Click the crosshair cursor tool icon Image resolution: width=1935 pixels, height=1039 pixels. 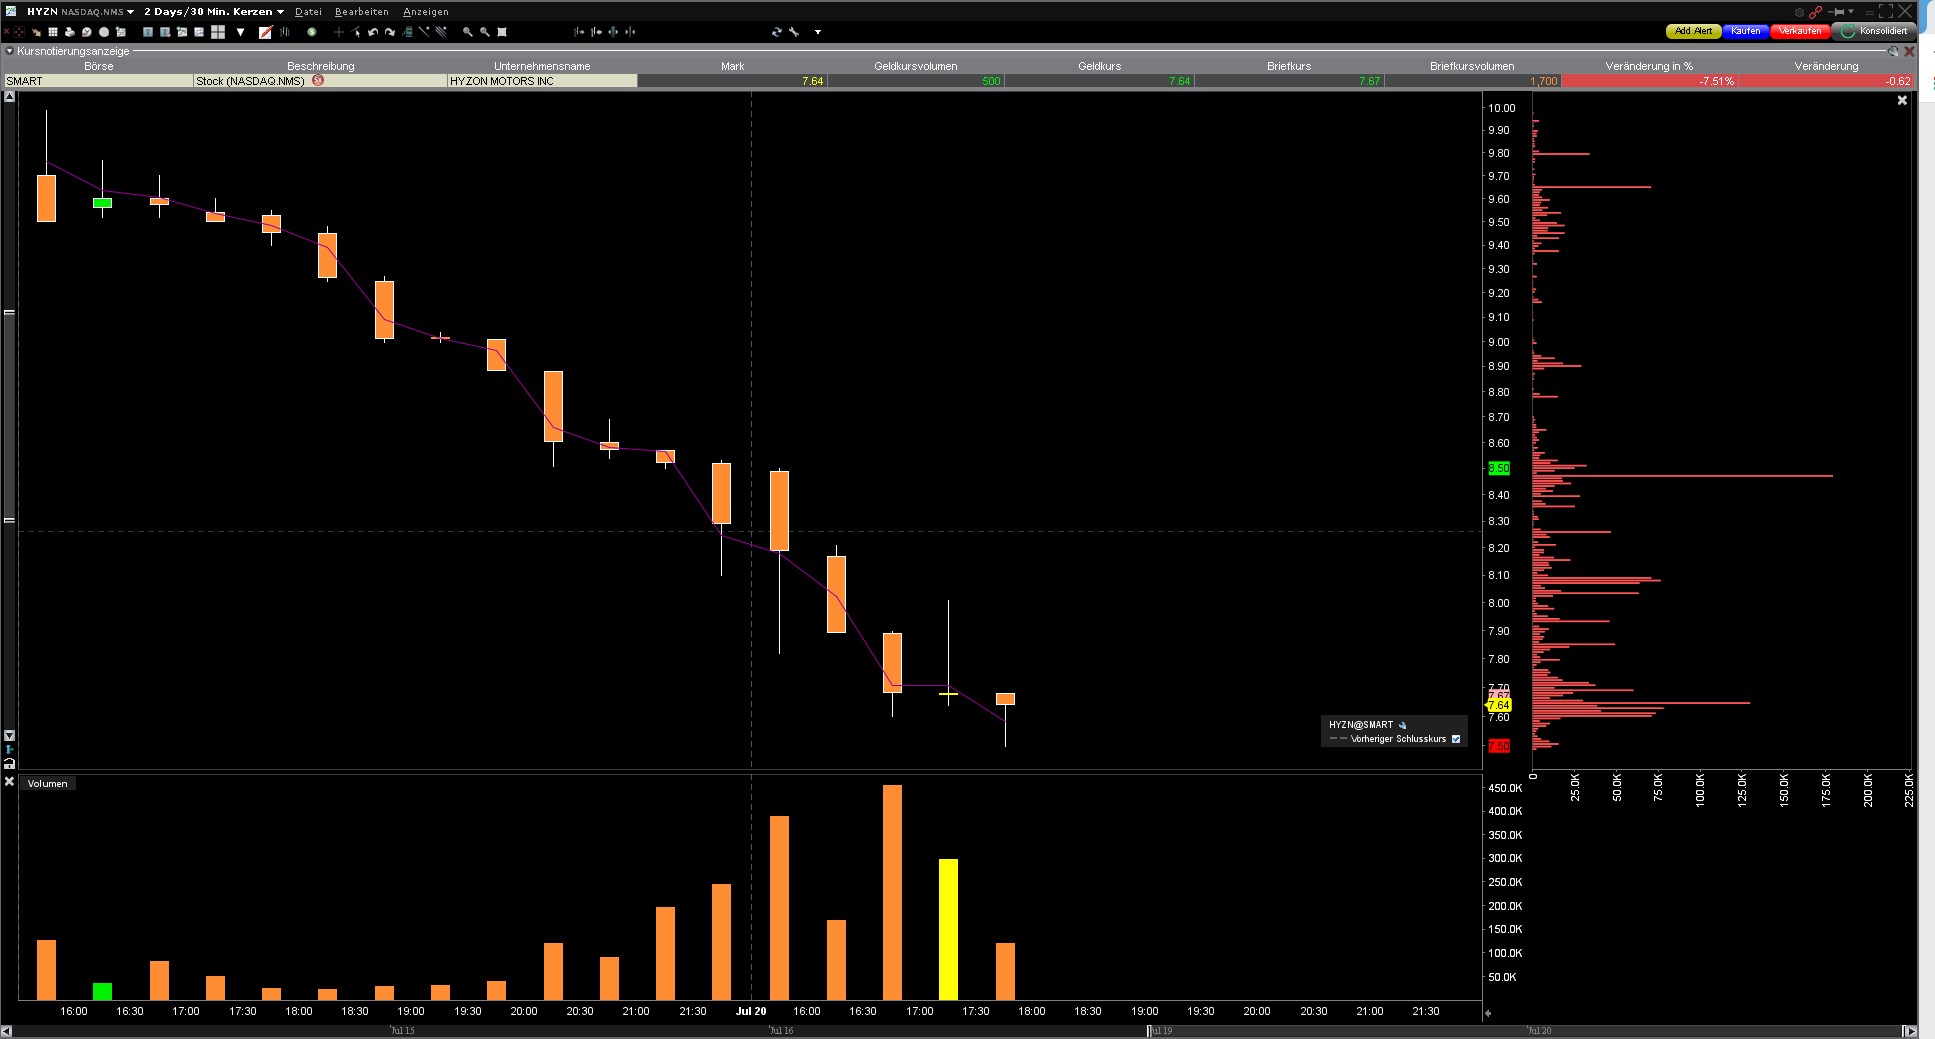click(x=338, y=32)
